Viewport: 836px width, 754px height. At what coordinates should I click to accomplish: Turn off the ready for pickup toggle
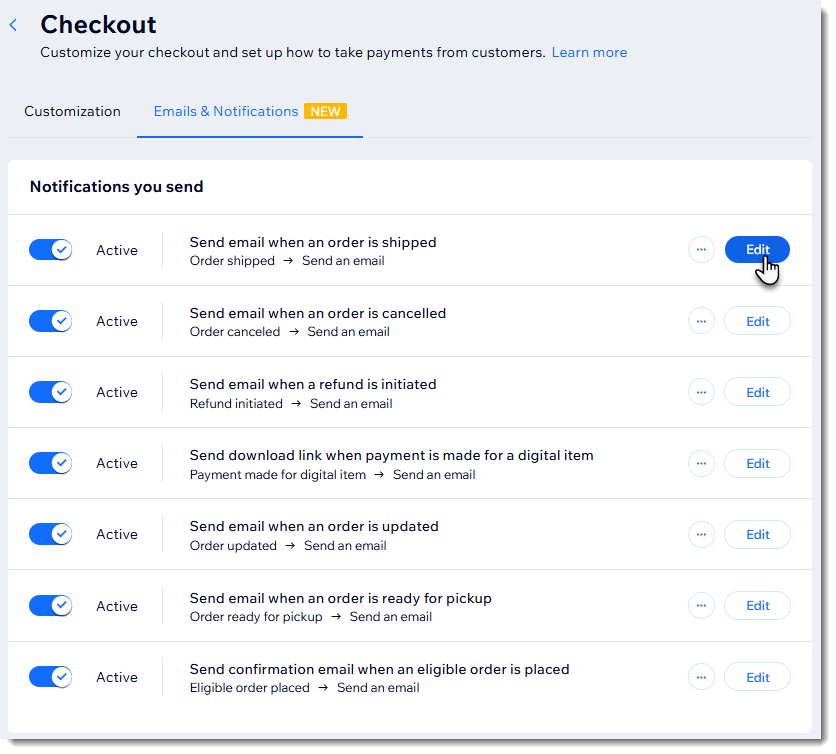[50, 605]
